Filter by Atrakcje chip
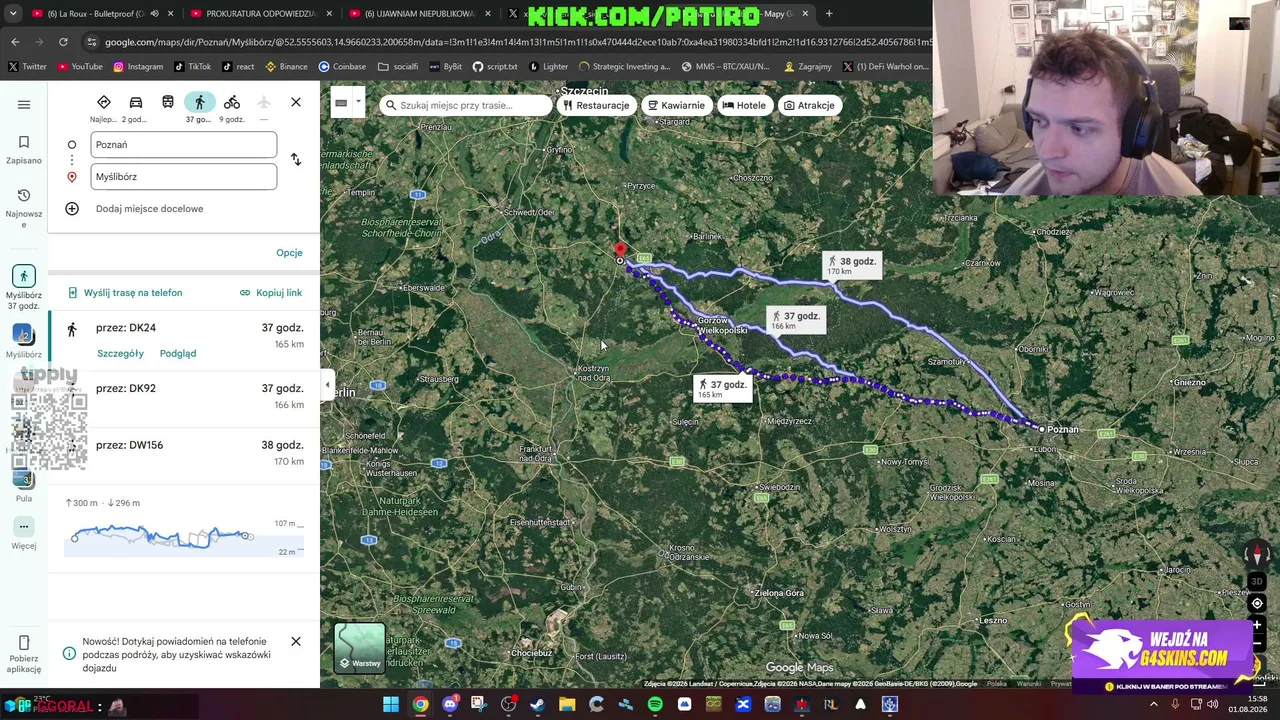The image size is (1280, 720). point(809,105)
